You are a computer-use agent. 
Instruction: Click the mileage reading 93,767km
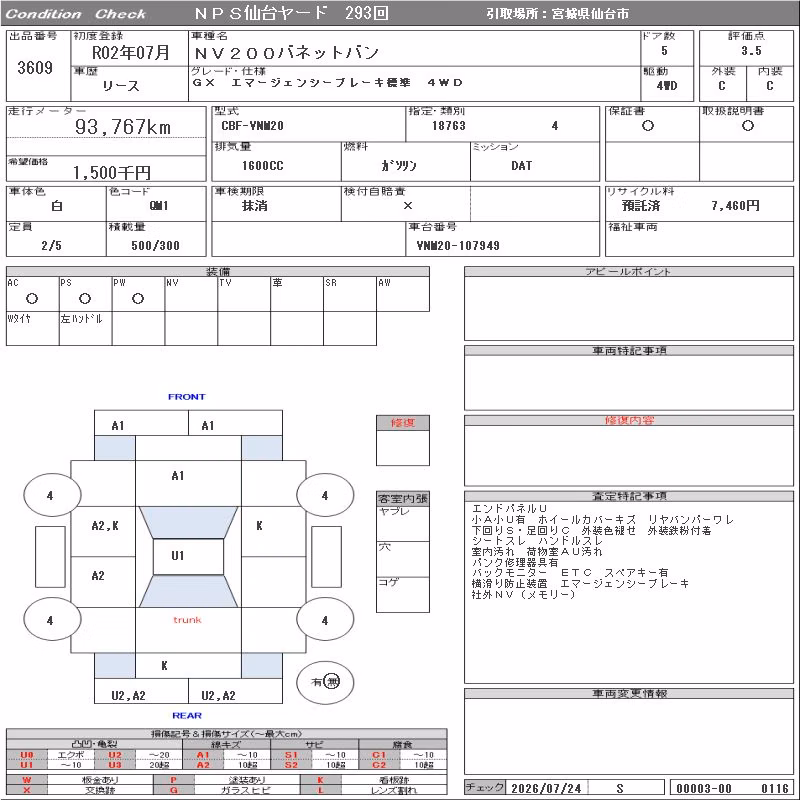click(x=123, y=127)
